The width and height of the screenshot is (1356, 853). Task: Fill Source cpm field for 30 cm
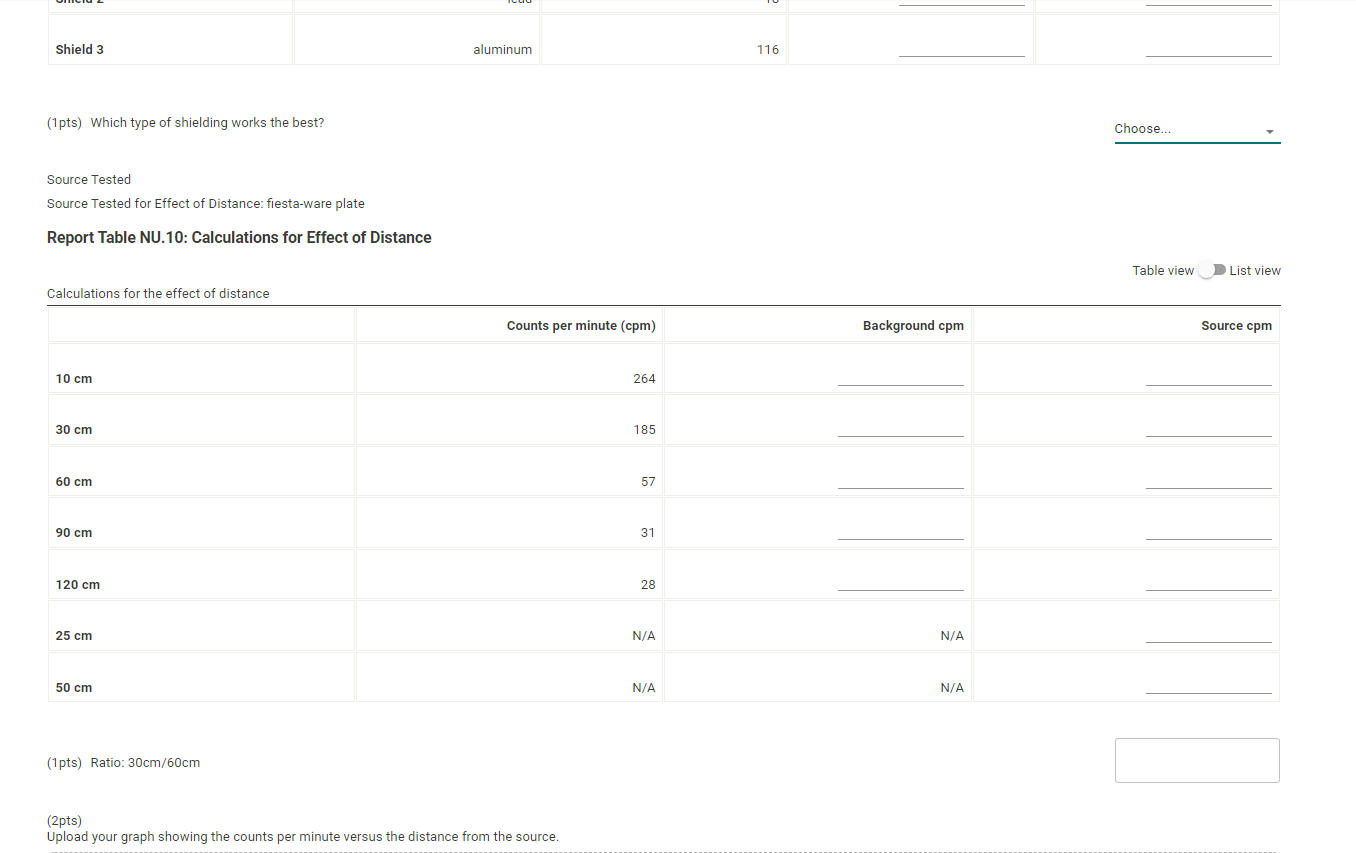pyautogui.click(x=1208, y=427)
